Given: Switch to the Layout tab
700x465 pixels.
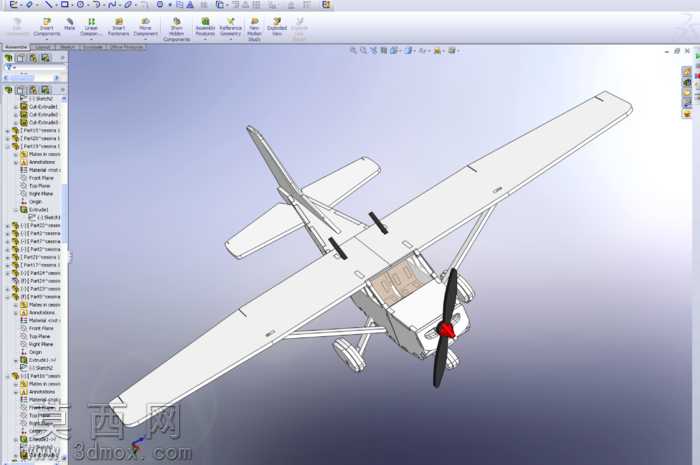Looking at the screenshot, I should (43, 47).
